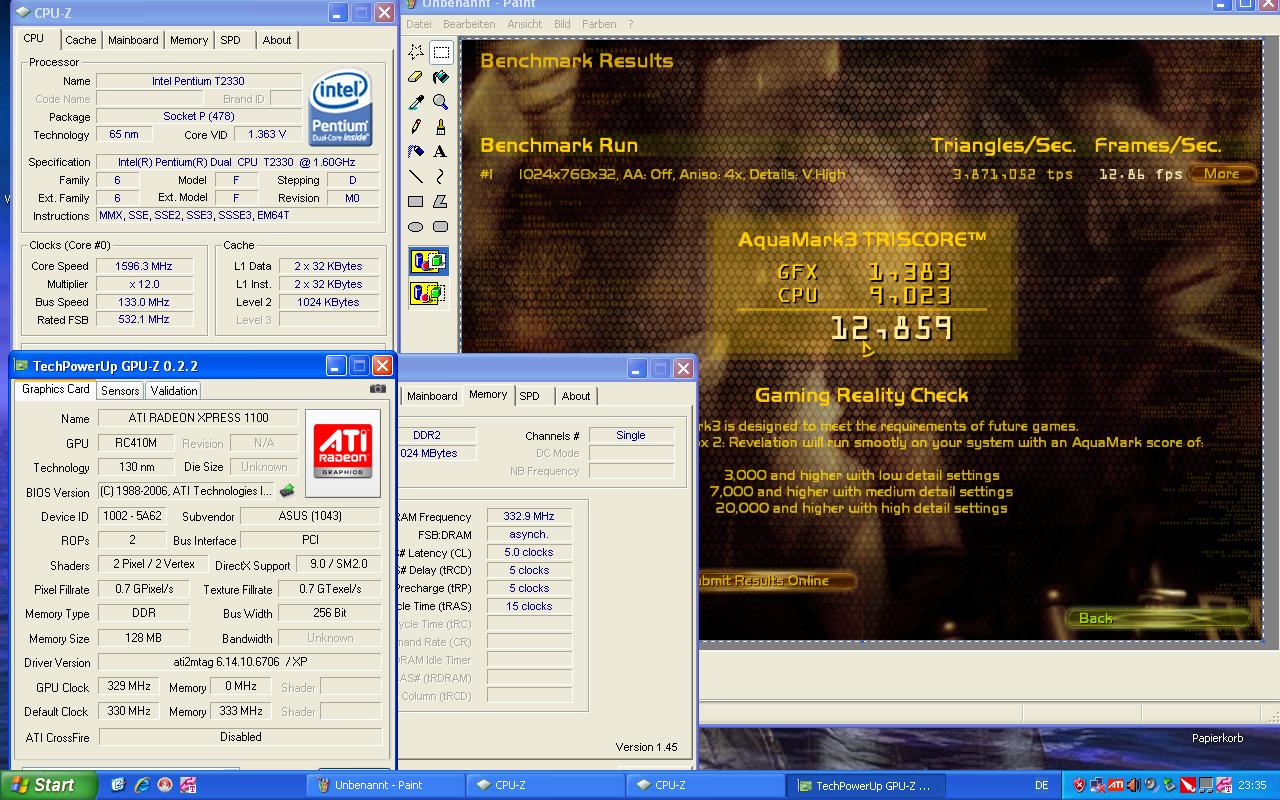Activate the Fill With Color bucket tool
Screen dimensions: 1280x800
pos(441,77)
